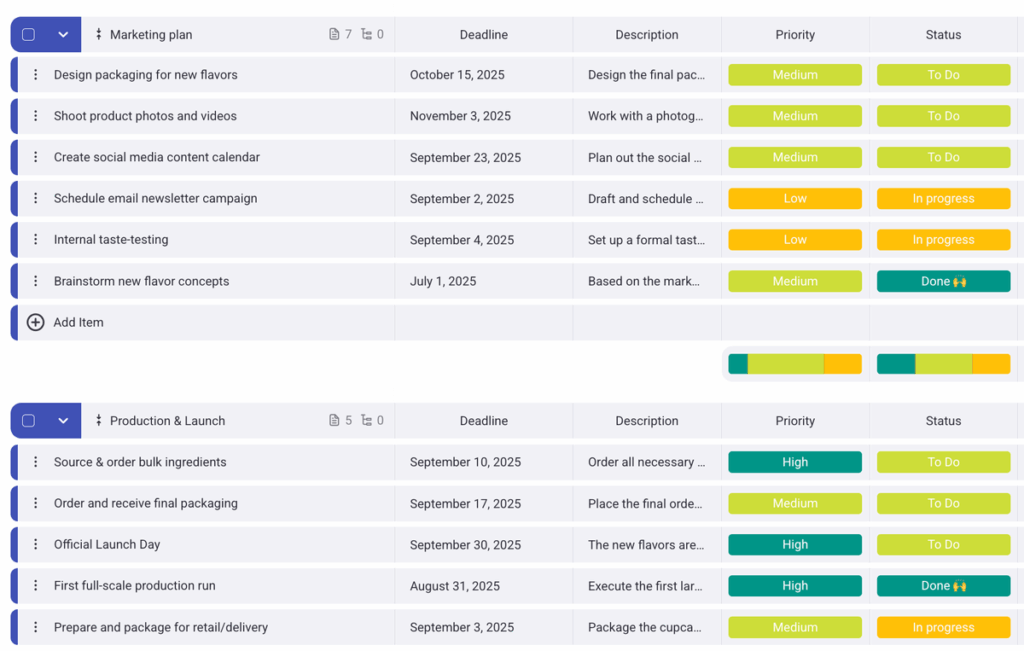Click the Add Item plus icon
This screenshot has width=1024, height=651.
[x=35, y=322]
